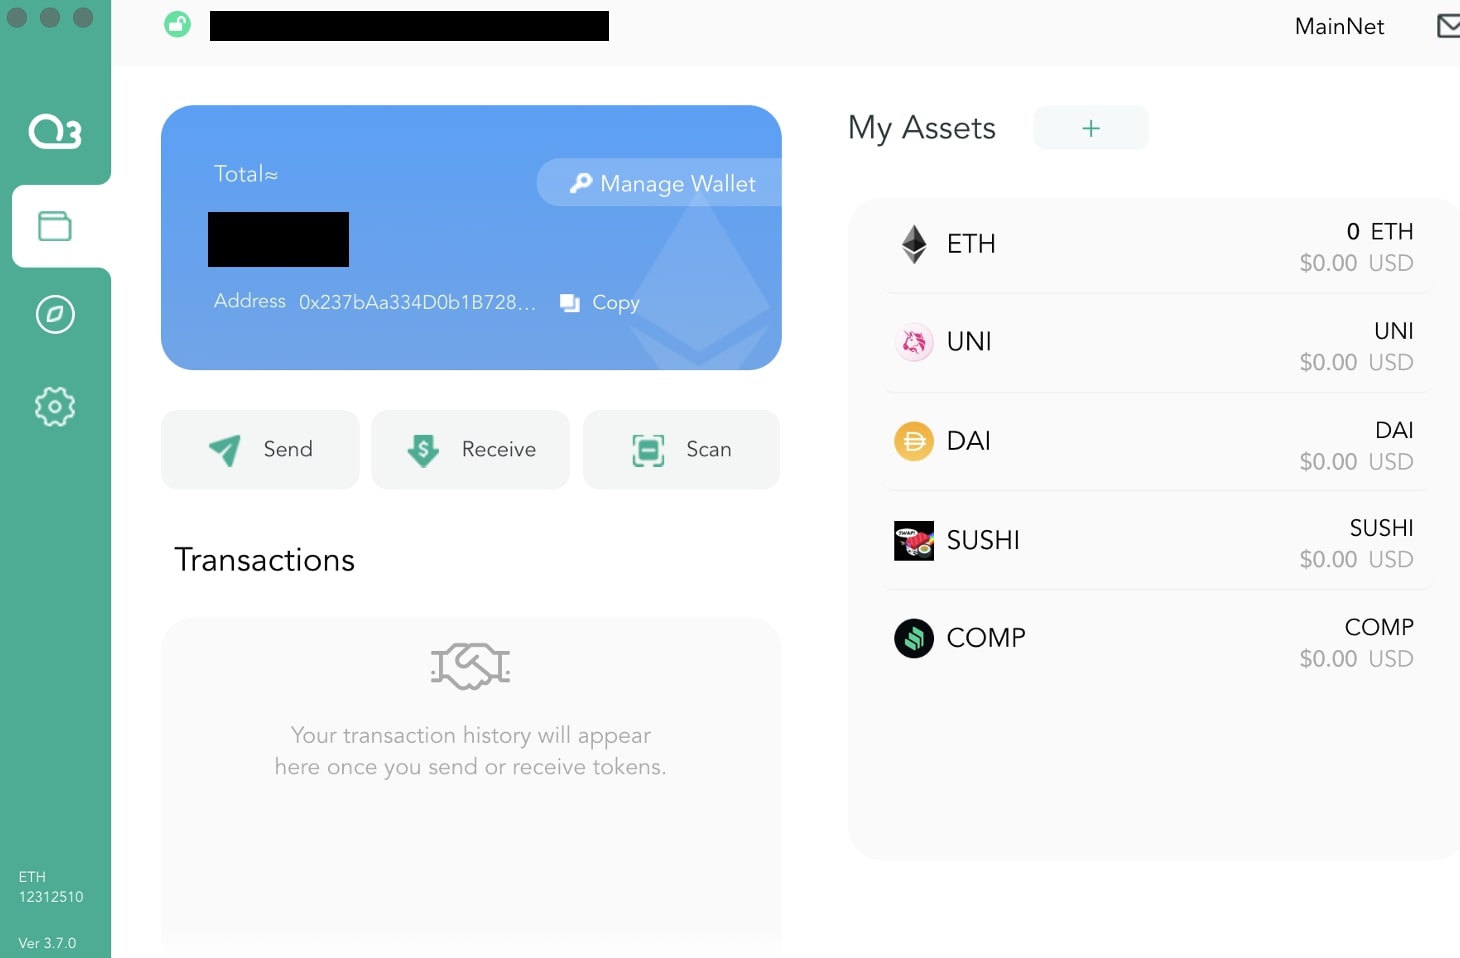
Task: Select the UNI asset row
Action: [1157, 344]
